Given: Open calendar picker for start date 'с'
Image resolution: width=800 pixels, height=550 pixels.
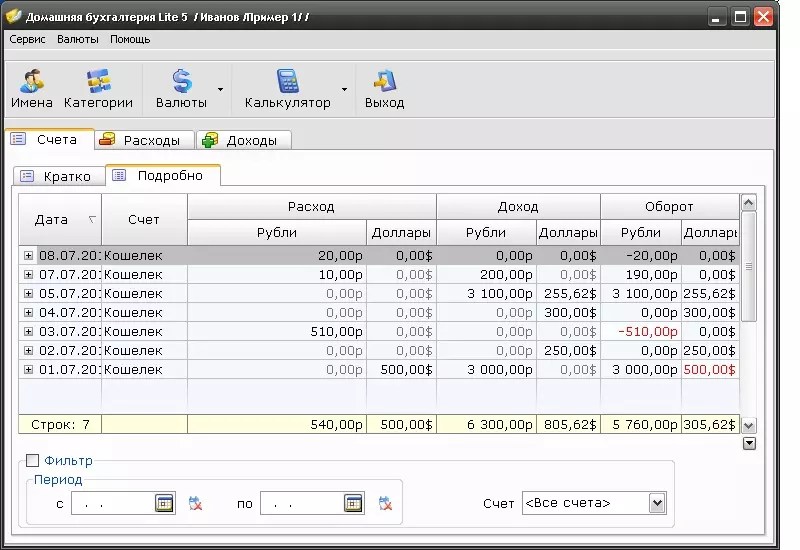Looking at the screenshot, I should pos(164,504).
